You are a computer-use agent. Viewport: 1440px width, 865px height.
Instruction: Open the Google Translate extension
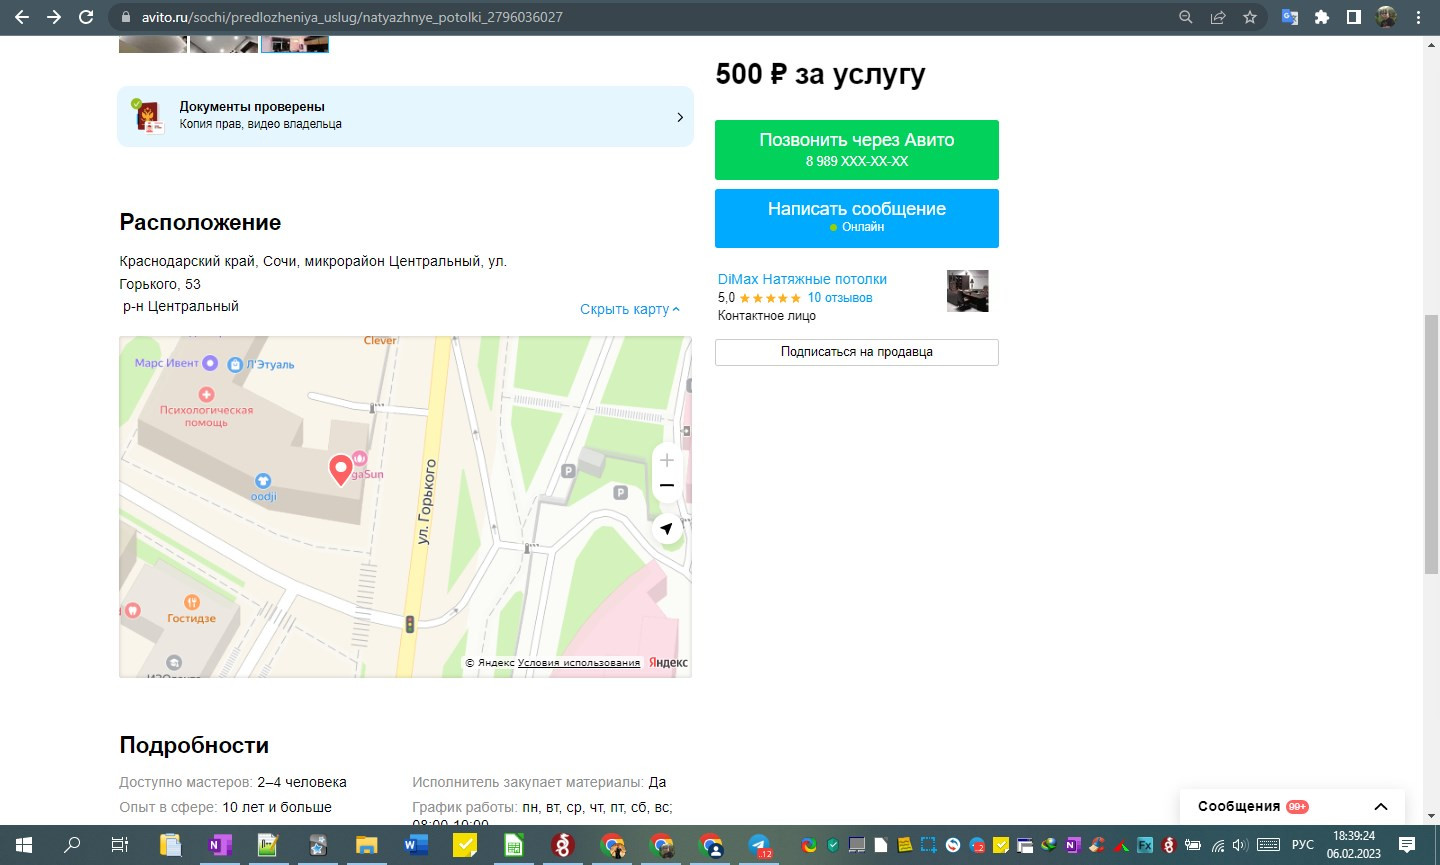1290,17
